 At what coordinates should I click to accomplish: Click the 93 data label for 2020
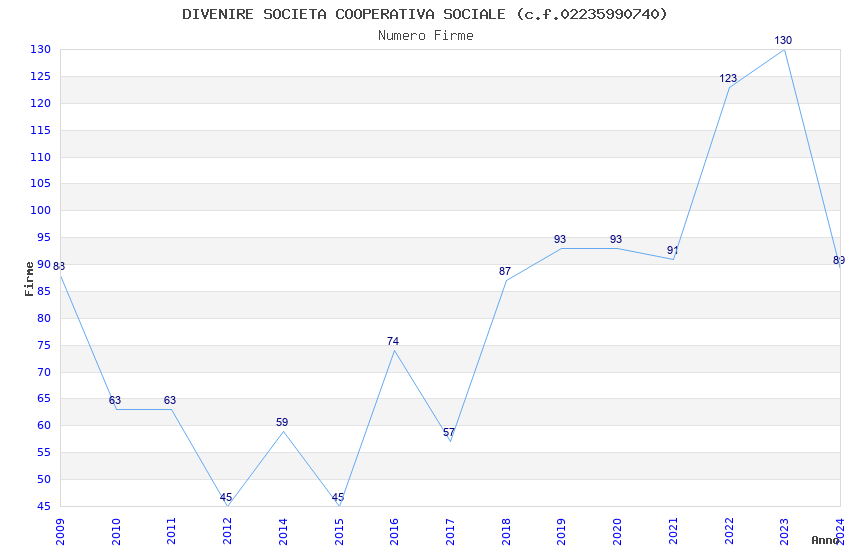point(616,240)
